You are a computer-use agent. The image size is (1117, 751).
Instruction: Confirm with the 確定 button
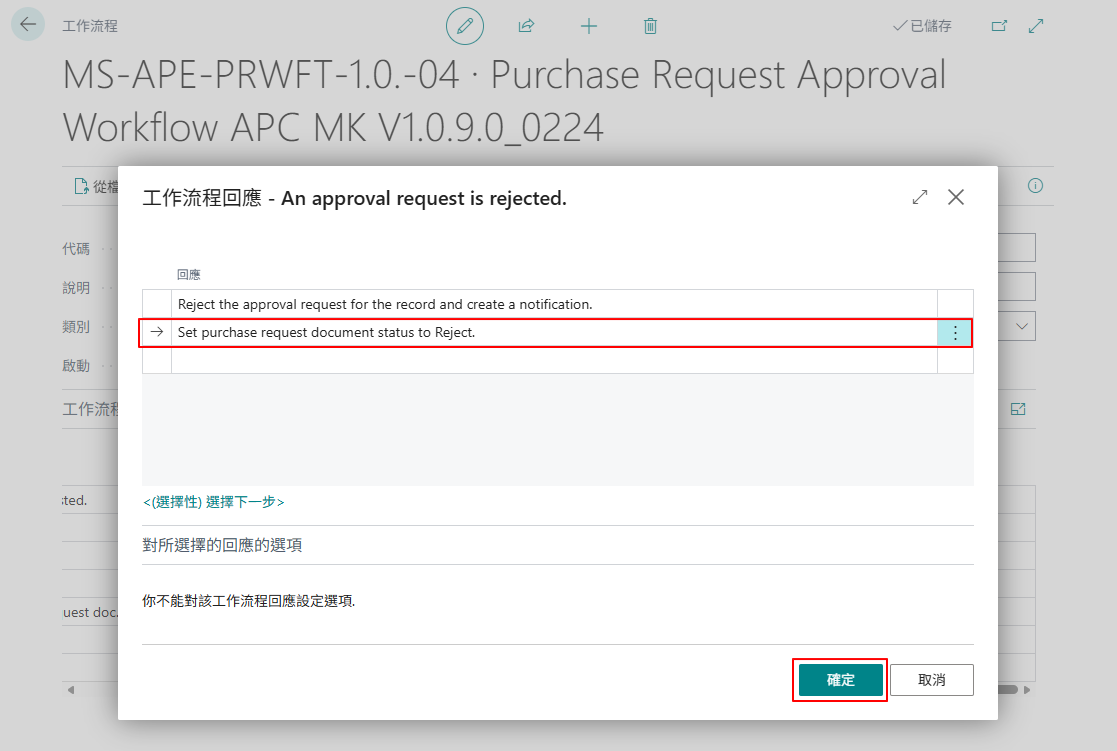841,680
